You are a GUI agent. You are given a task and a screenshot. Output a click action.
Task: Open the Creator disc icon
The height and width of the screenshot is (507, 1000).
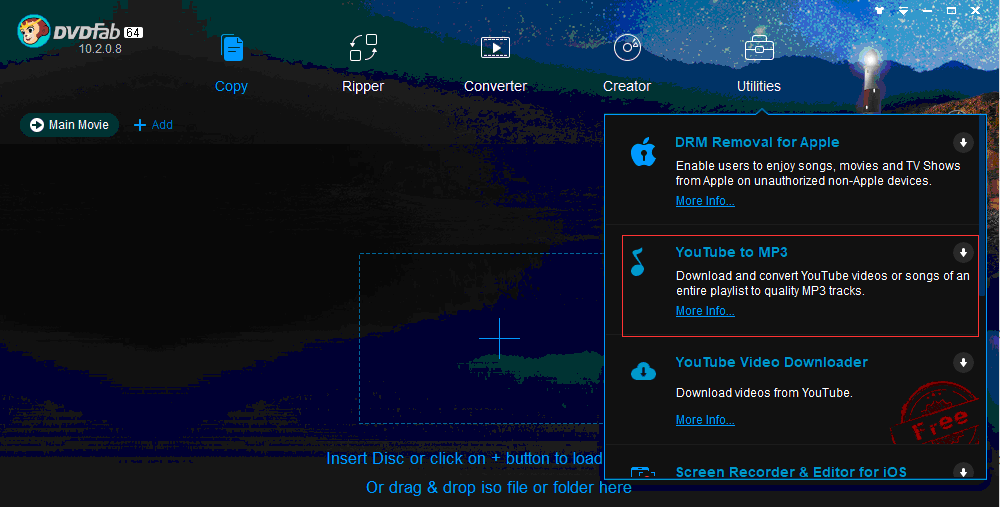tap(627, 48)
